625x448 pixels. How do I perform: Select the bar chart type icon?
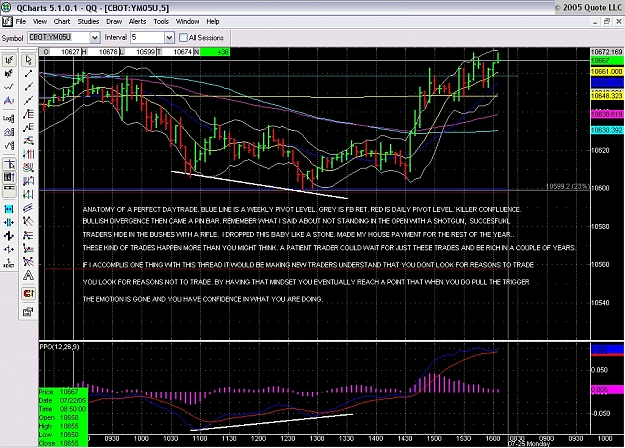[9, 60]
